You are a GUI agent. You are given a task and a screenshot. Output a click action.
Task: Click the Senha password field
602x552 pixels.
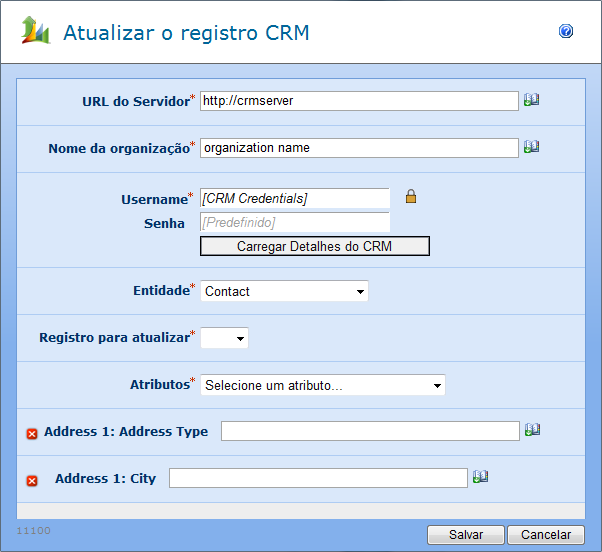tap(294, 221)
